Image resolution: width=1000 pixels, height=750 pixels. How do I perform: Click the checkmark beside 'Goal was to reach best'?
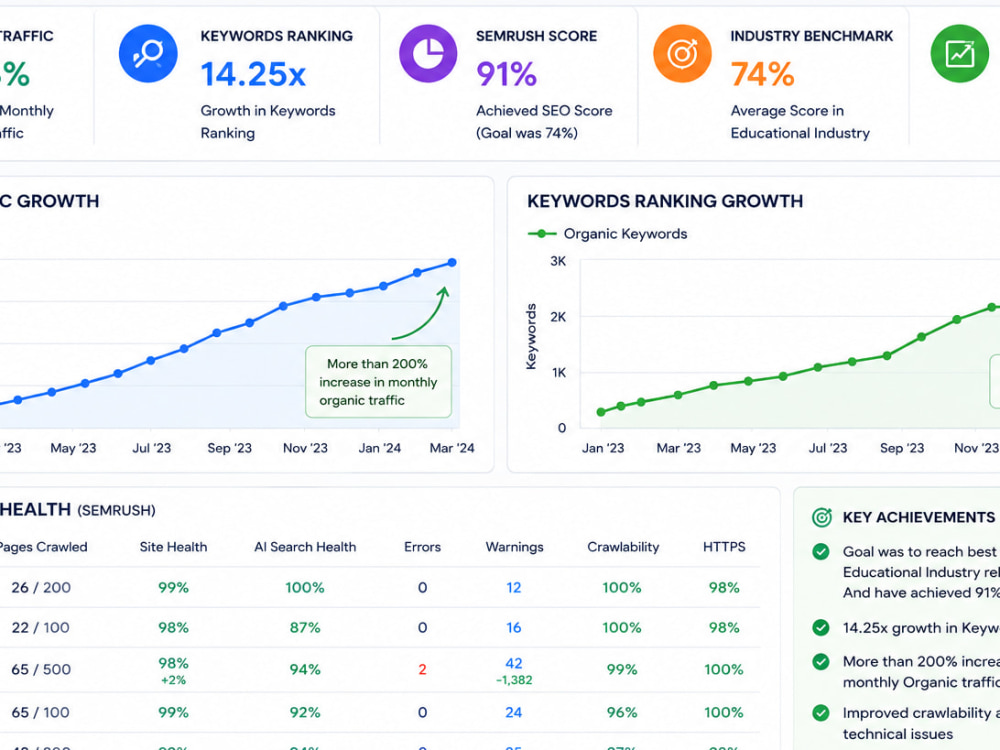[821, 552]
